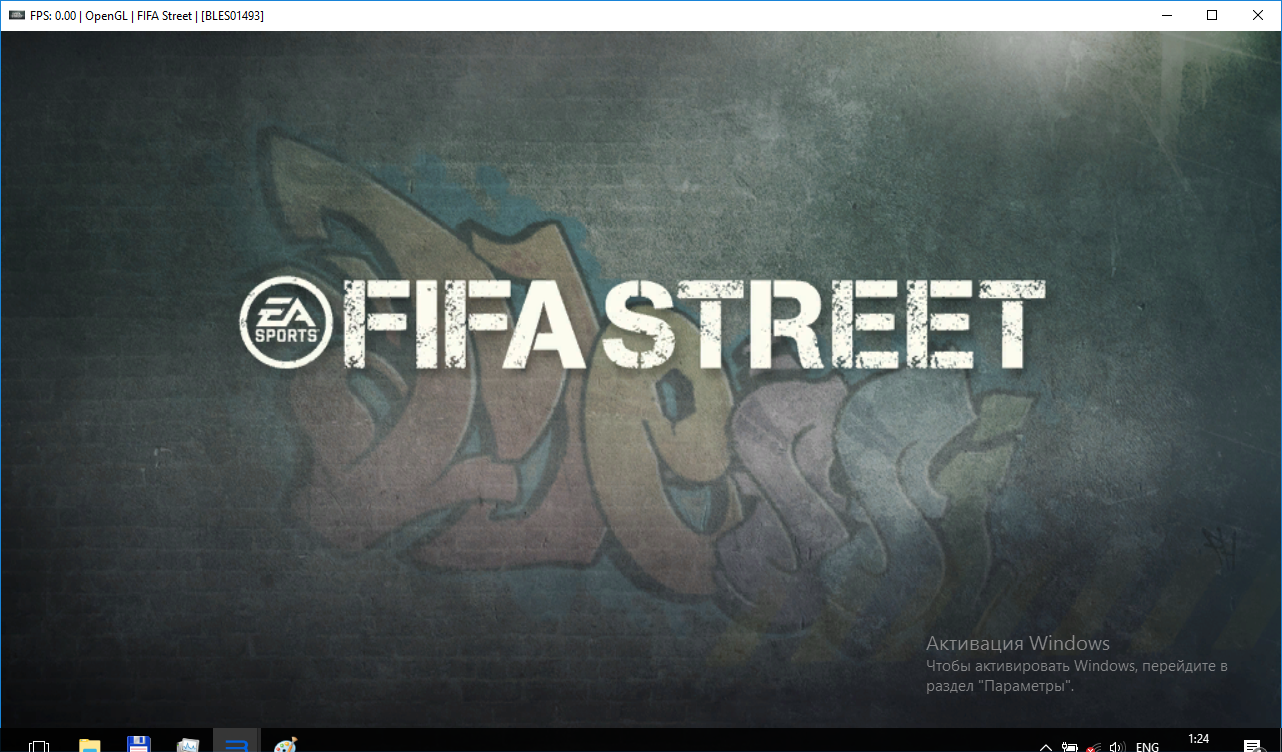
Task: Maximize the FIFA Street emulator window
Action: 1212,15
